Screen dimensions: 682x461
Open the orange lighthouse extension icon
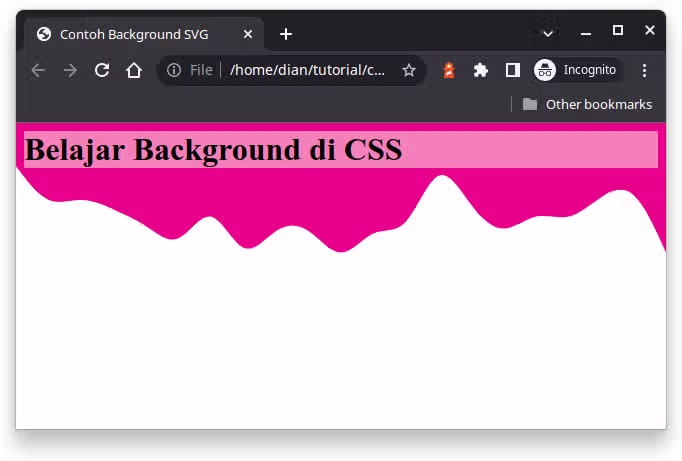tap(449, 70)
